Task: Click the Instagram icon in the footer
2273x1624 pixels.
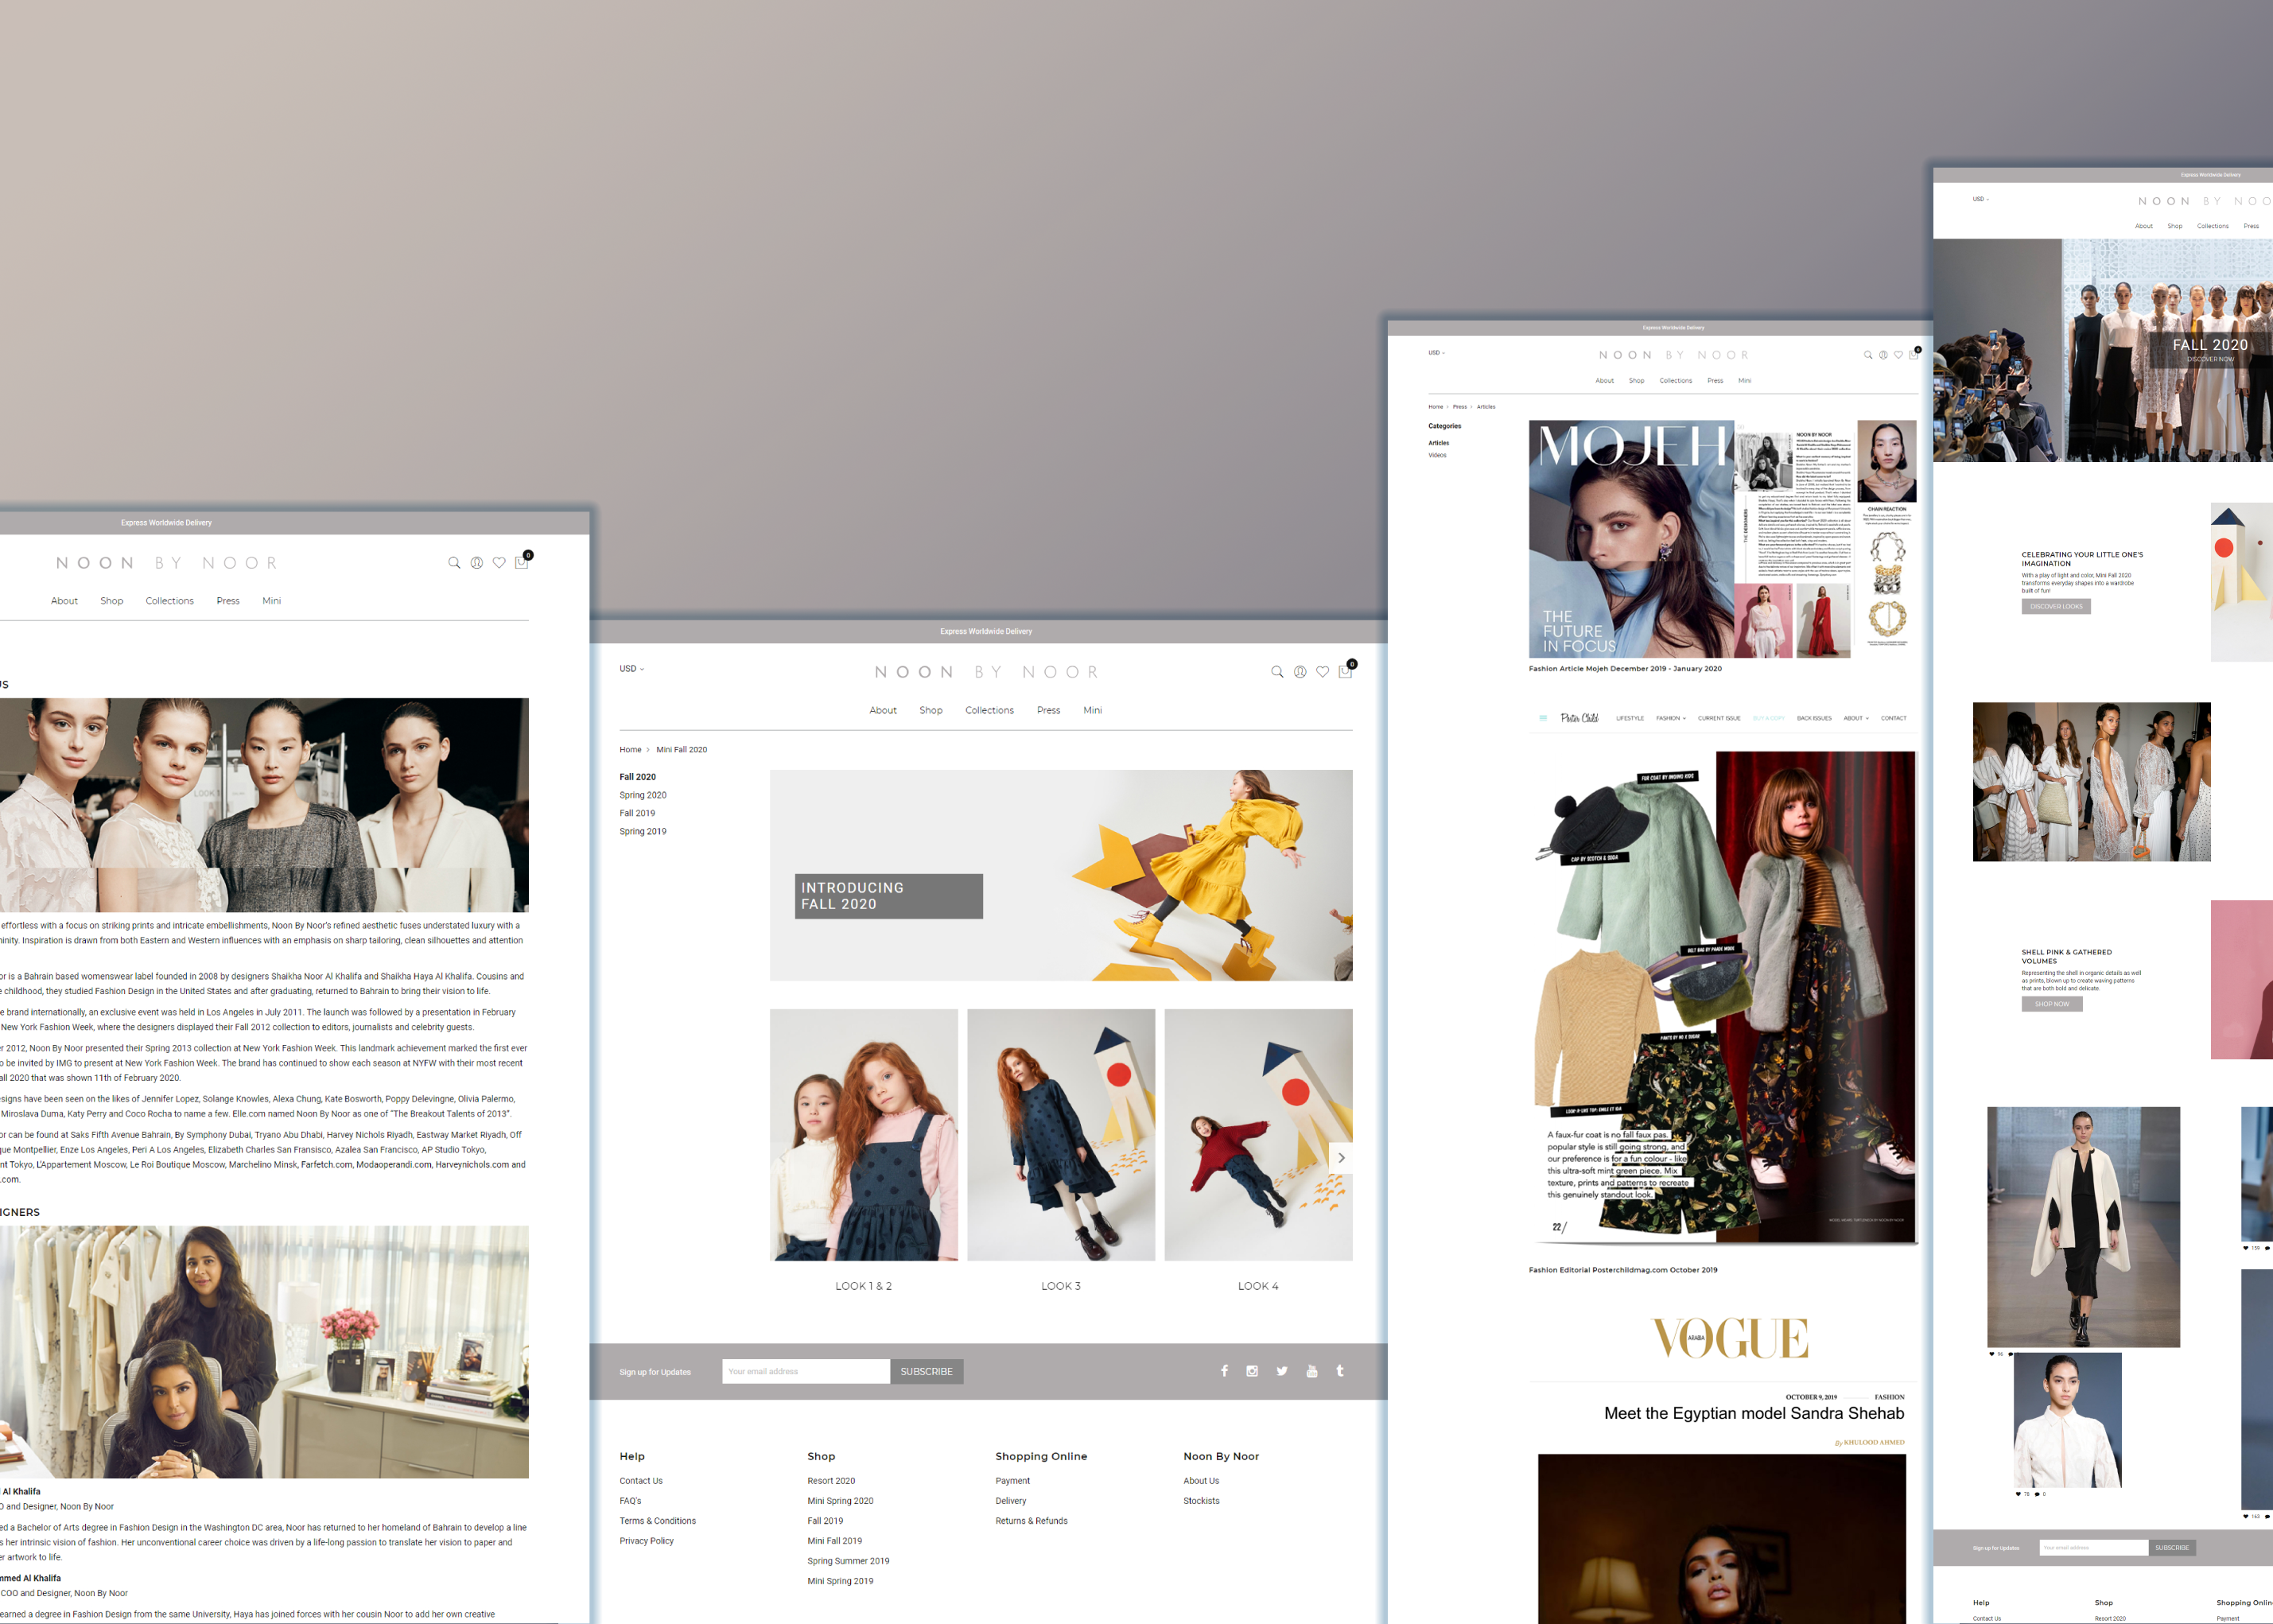Action: click(1252, 1371)
